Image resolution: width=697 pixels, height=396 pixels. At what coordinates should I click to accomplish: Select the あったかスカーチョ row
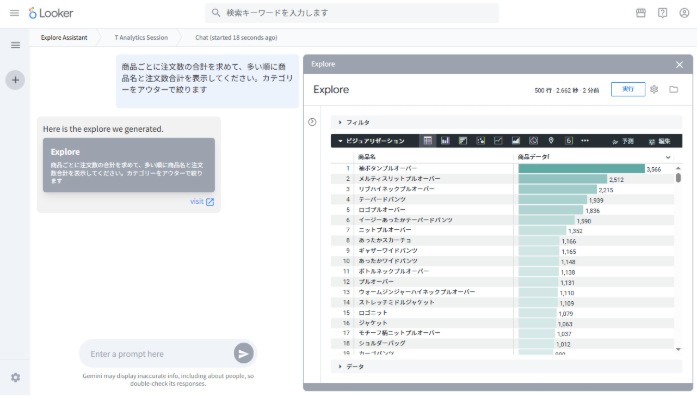coord(502,240)
